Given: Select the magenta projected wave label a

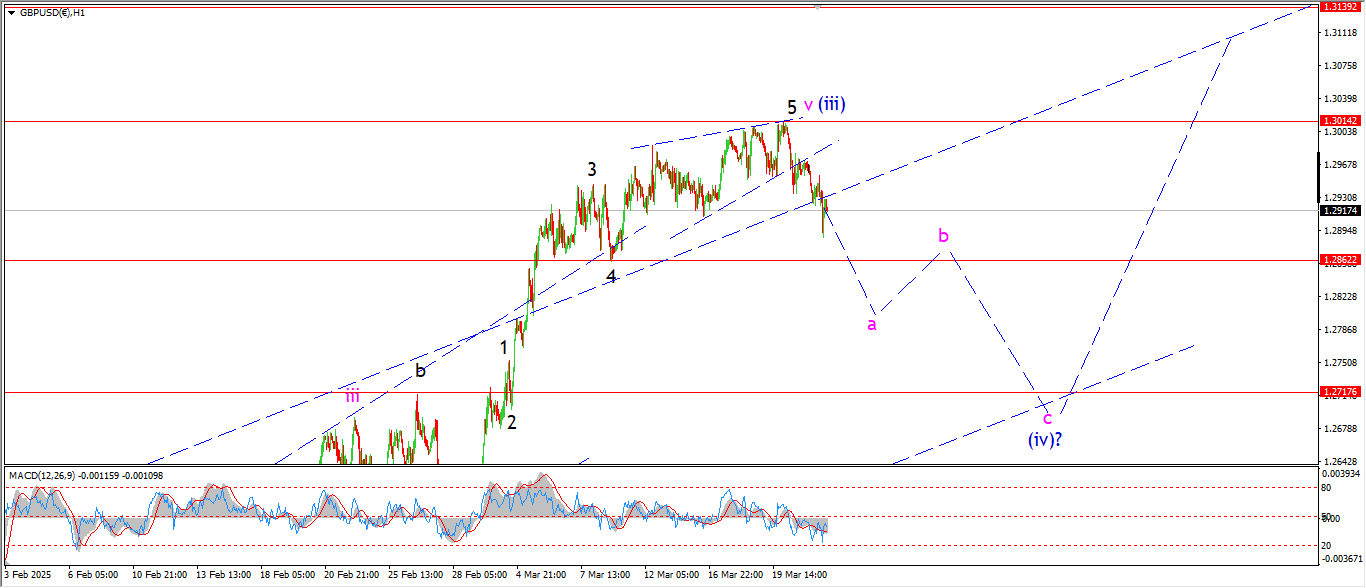Looking at the screenshot, I should click(872, 324).
